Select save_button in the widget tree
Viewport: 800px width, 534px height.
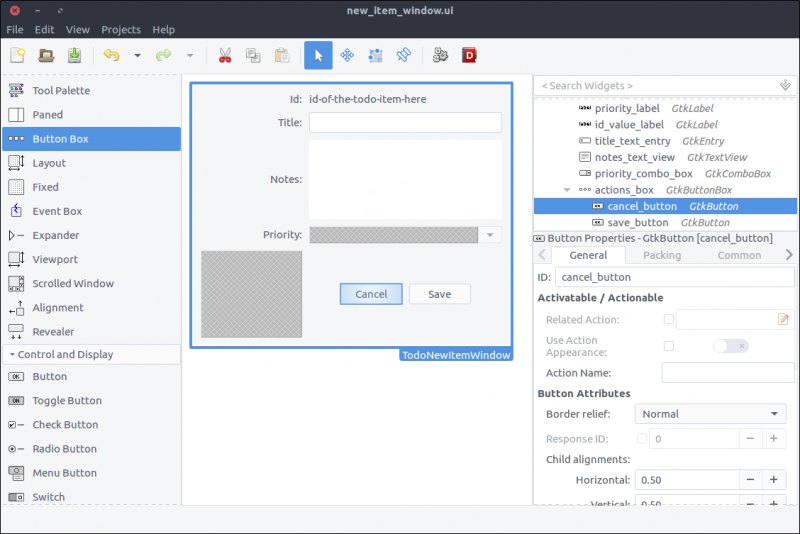(x=637, y=222)
